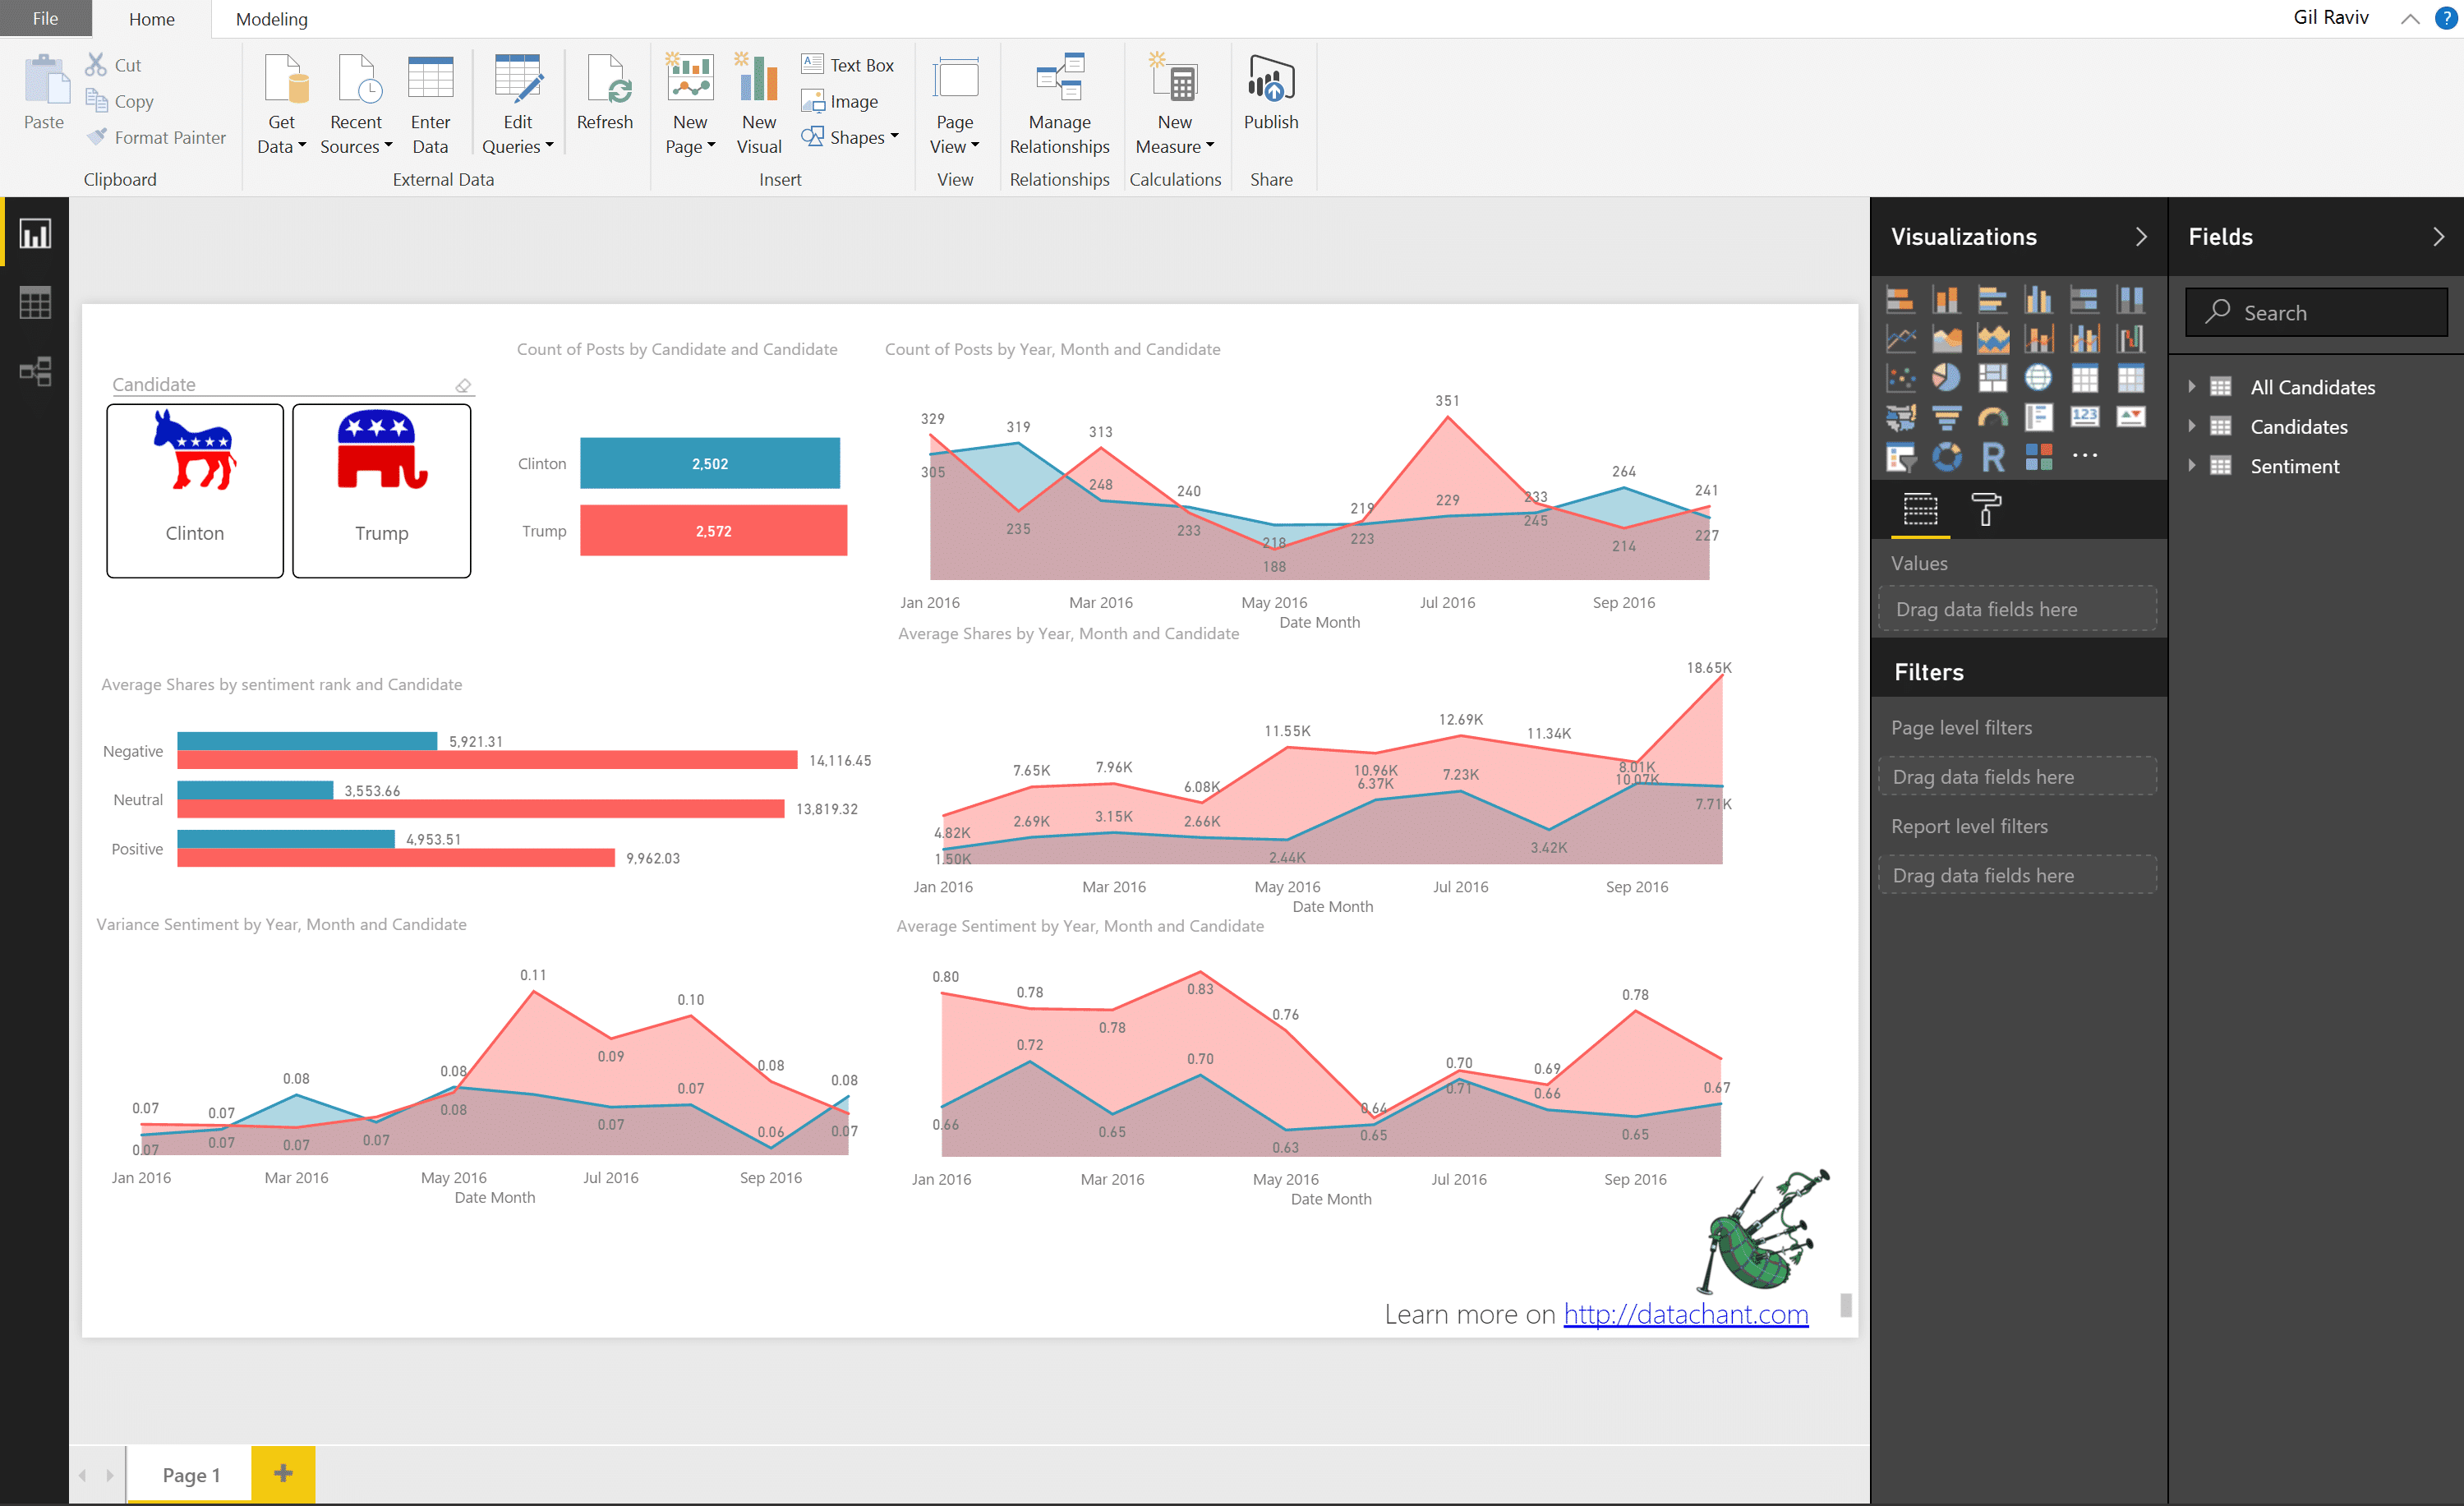Switch to Data view in left sidebar

point(35,303)
